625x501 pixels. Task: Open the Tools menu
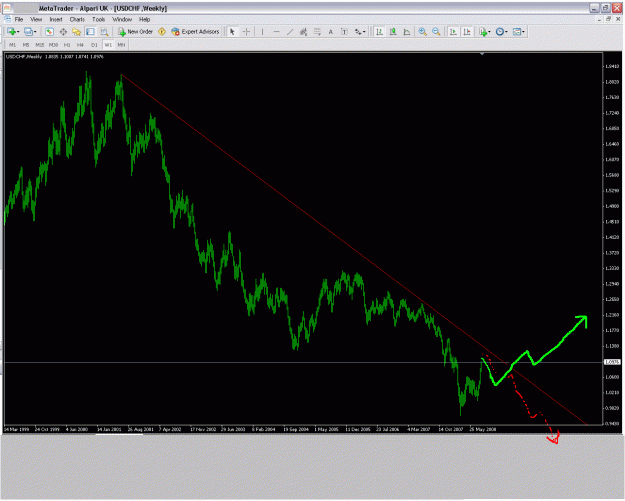[x=98, y=20]
